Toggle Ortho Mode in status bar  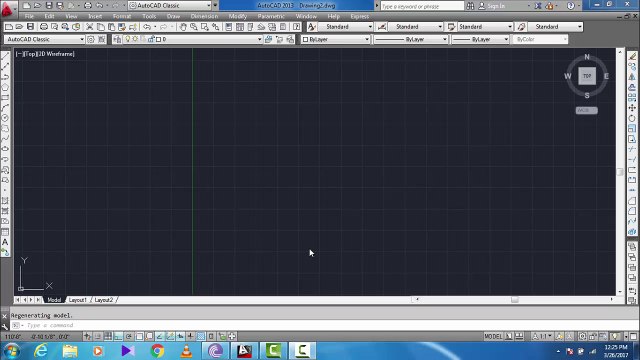pos(118,336)
